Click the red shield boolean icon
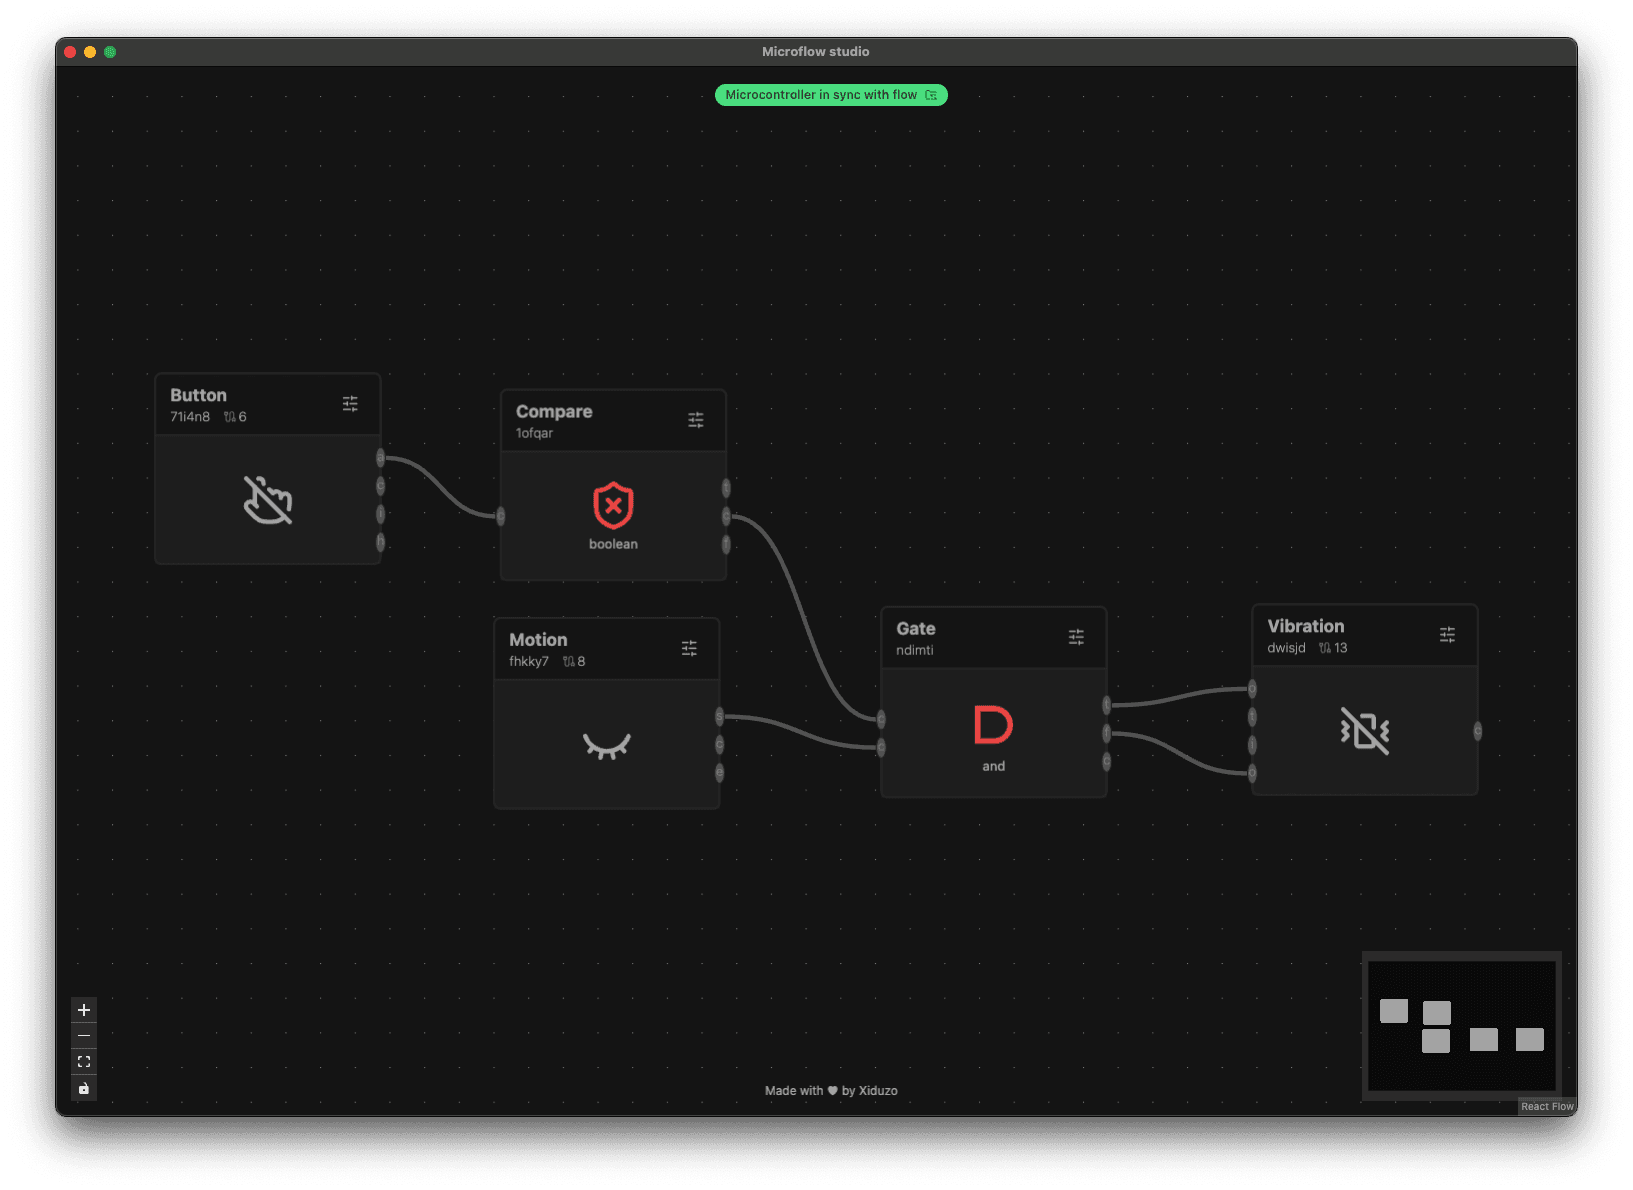The width and height of the screenshot is (1633, 1190). [613, 506]
